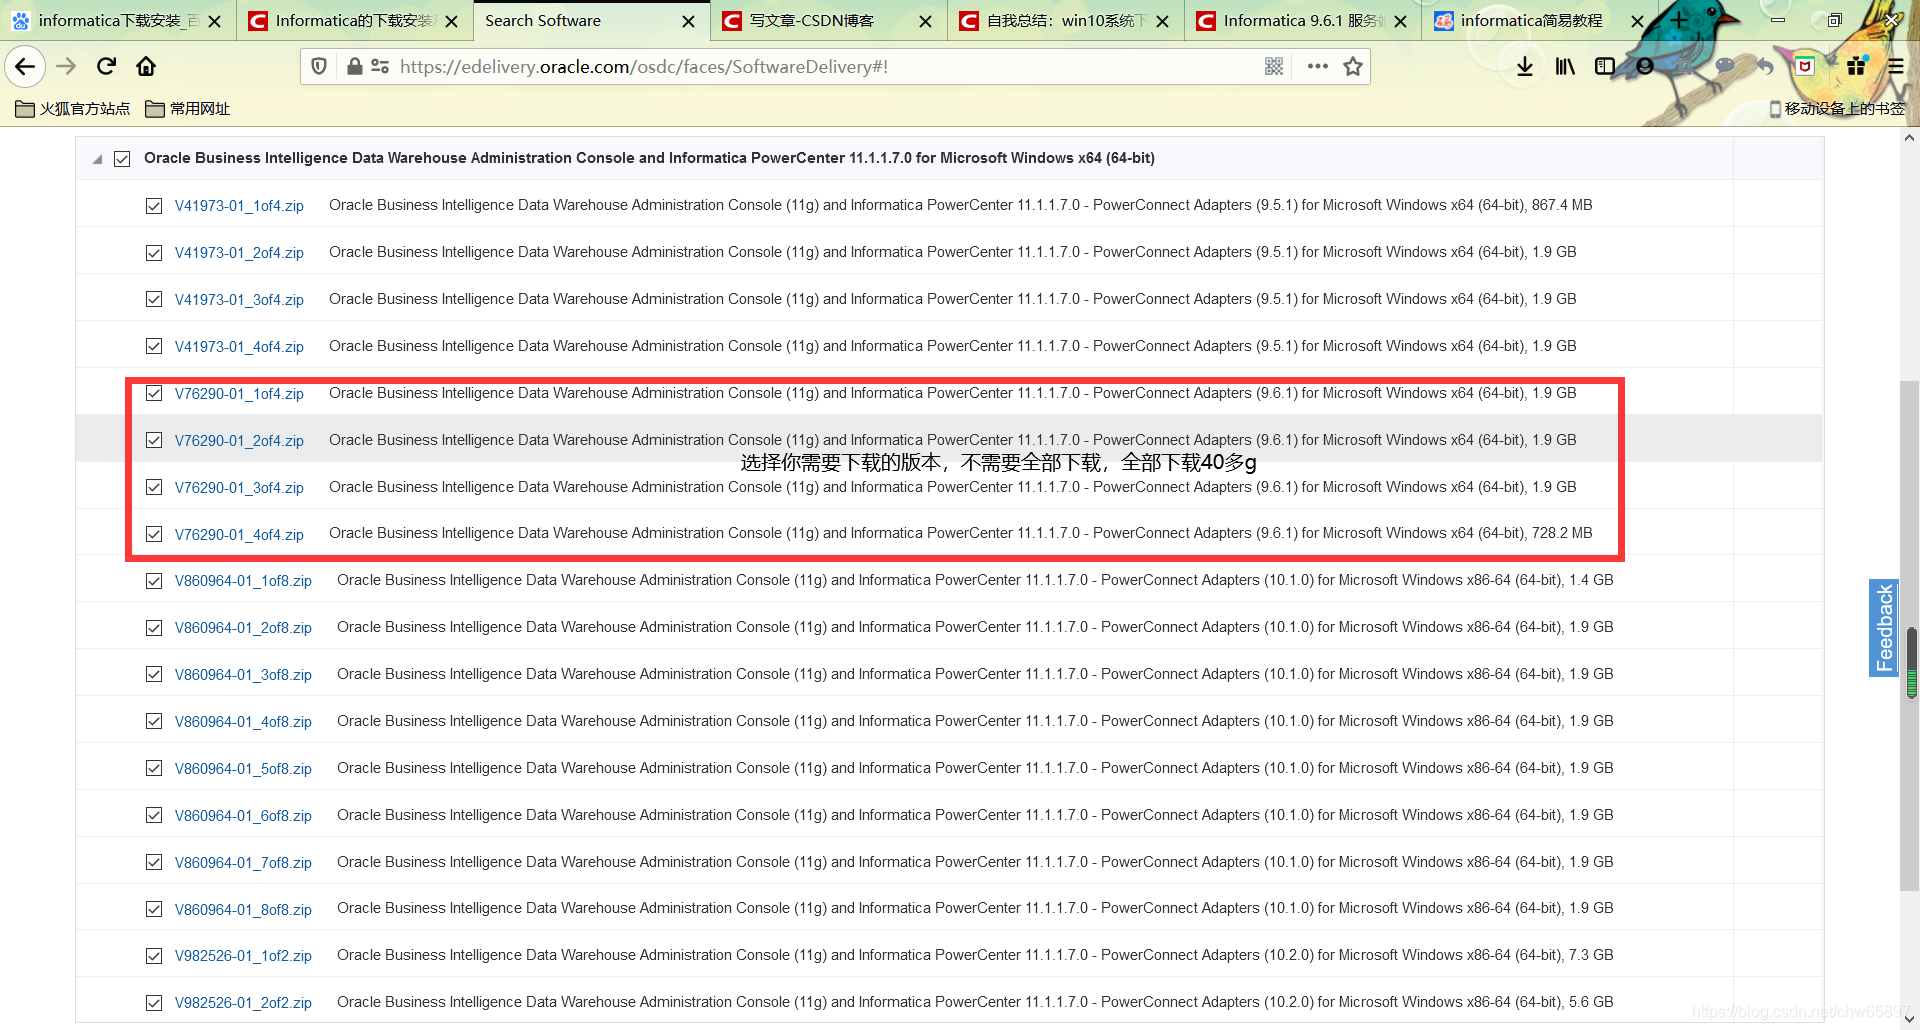
Task: Open the Feedback side button
Action: [1884, 628]
